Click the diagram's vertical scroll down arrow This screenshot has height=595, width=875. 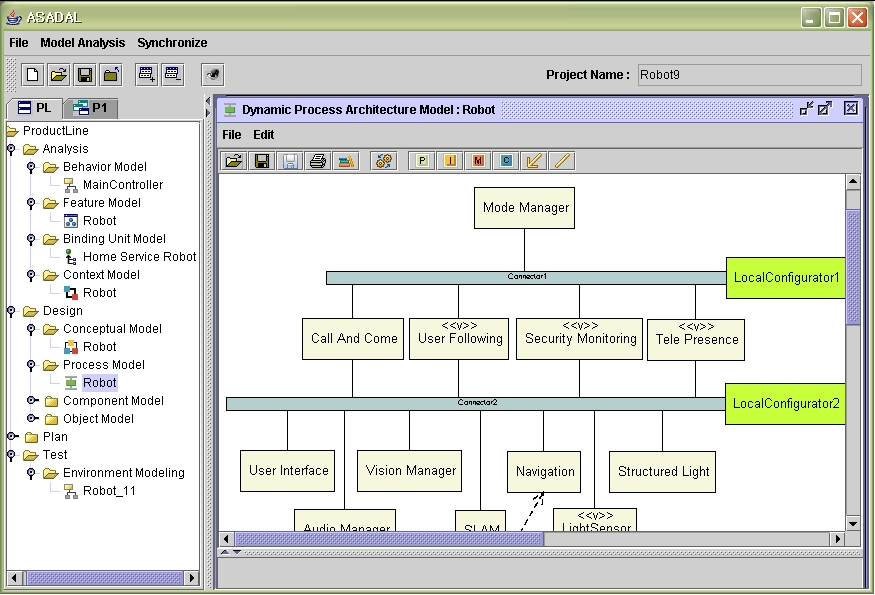pyautogui.click(x=852, y=524)
